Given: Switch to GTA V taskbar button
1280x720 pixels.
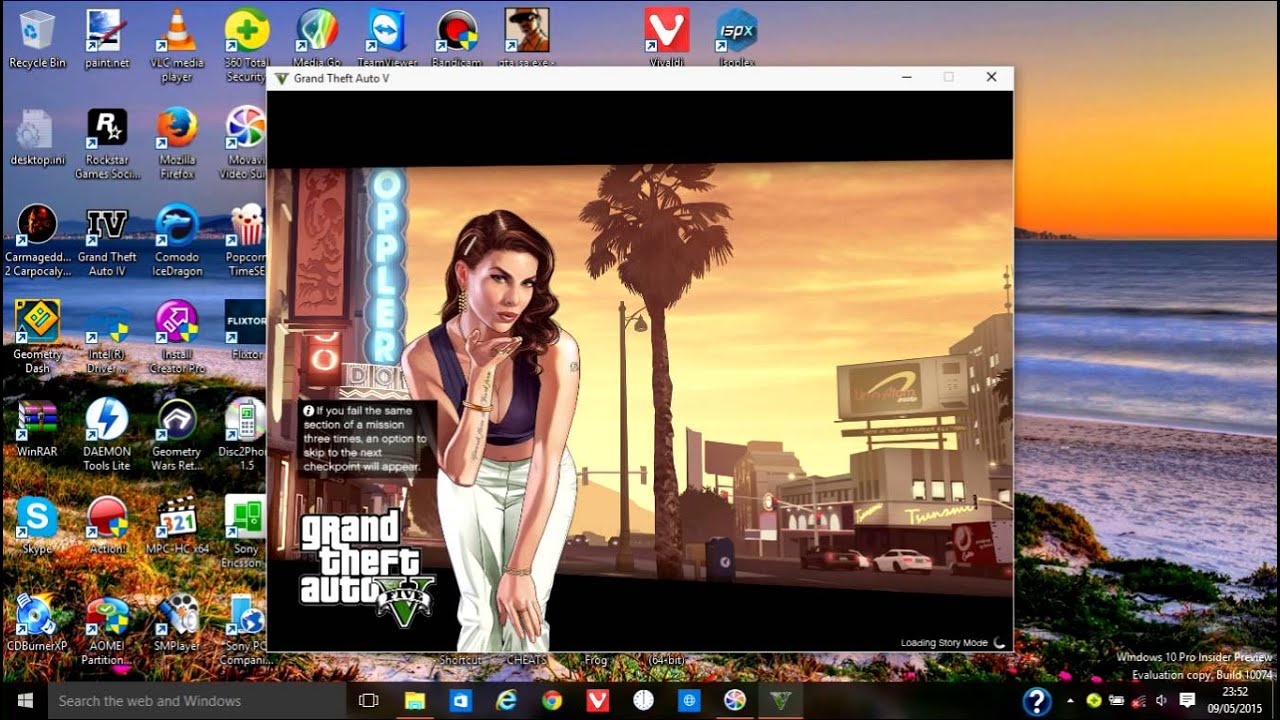Looking at the screenshot, I should (781, 700).
